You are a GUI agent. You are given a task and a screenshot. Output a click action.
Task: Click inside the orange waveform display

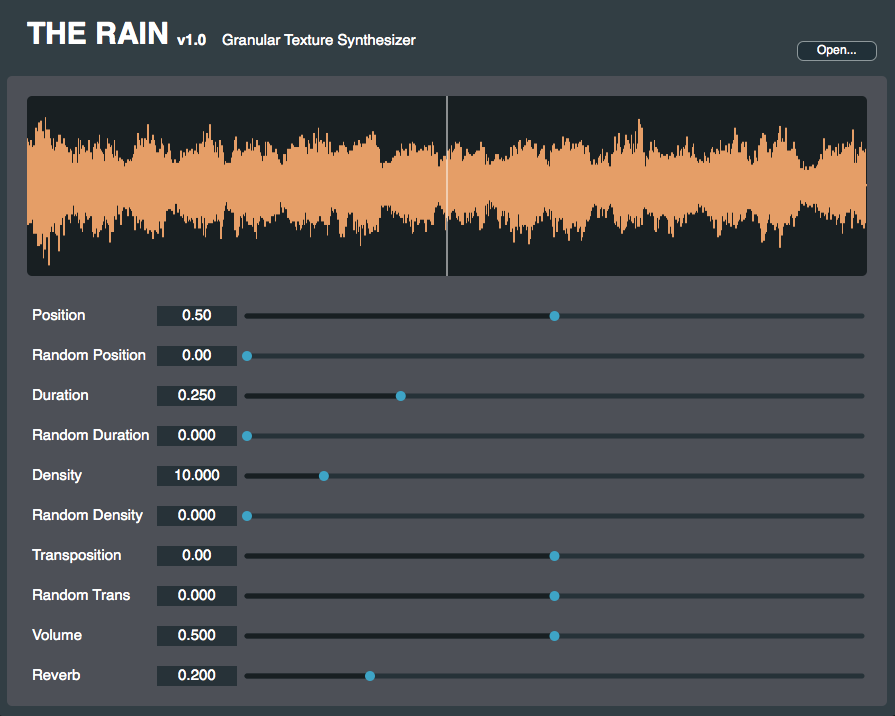point(447,186)
